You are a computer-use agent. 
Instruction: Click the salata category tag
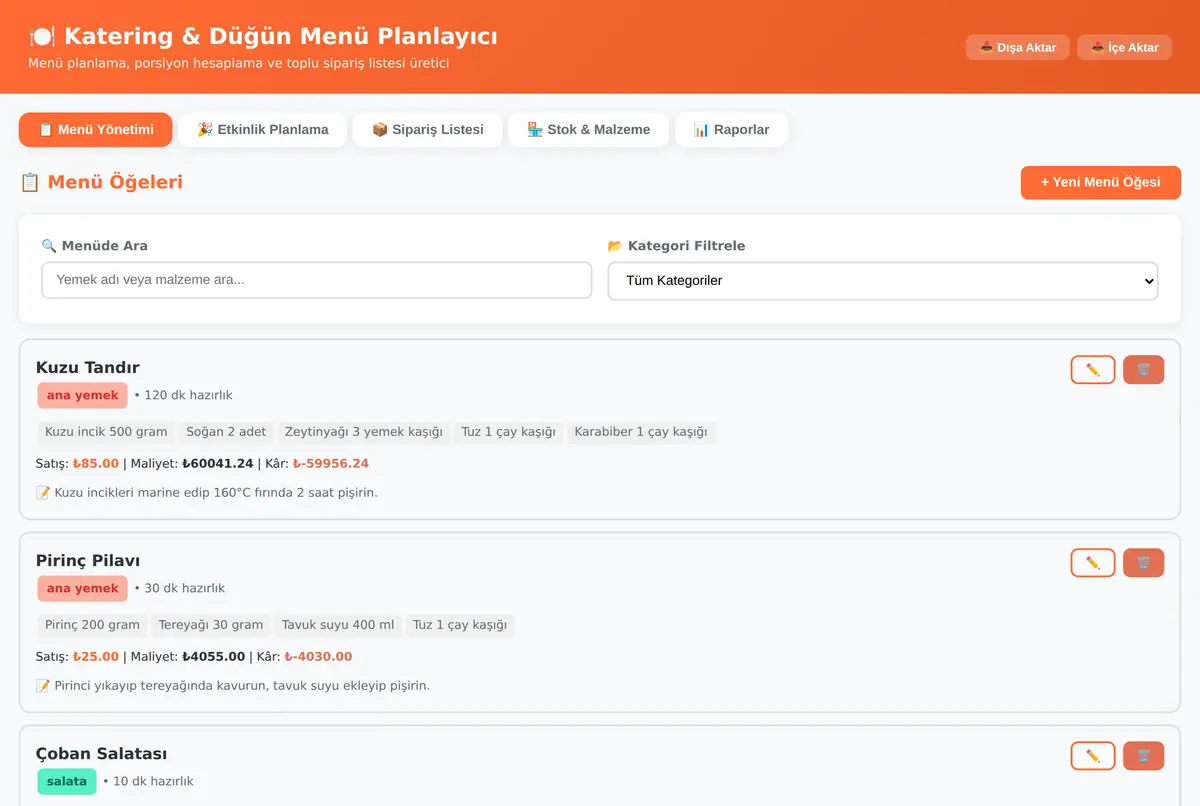[x=67, y=781]
